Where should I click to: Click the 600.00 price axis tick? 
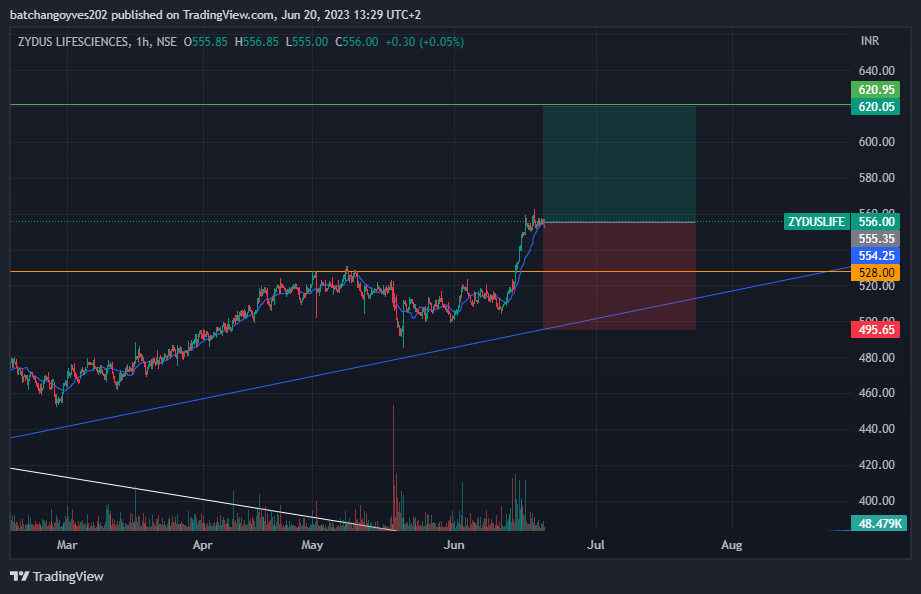click(x=876, y=142)
